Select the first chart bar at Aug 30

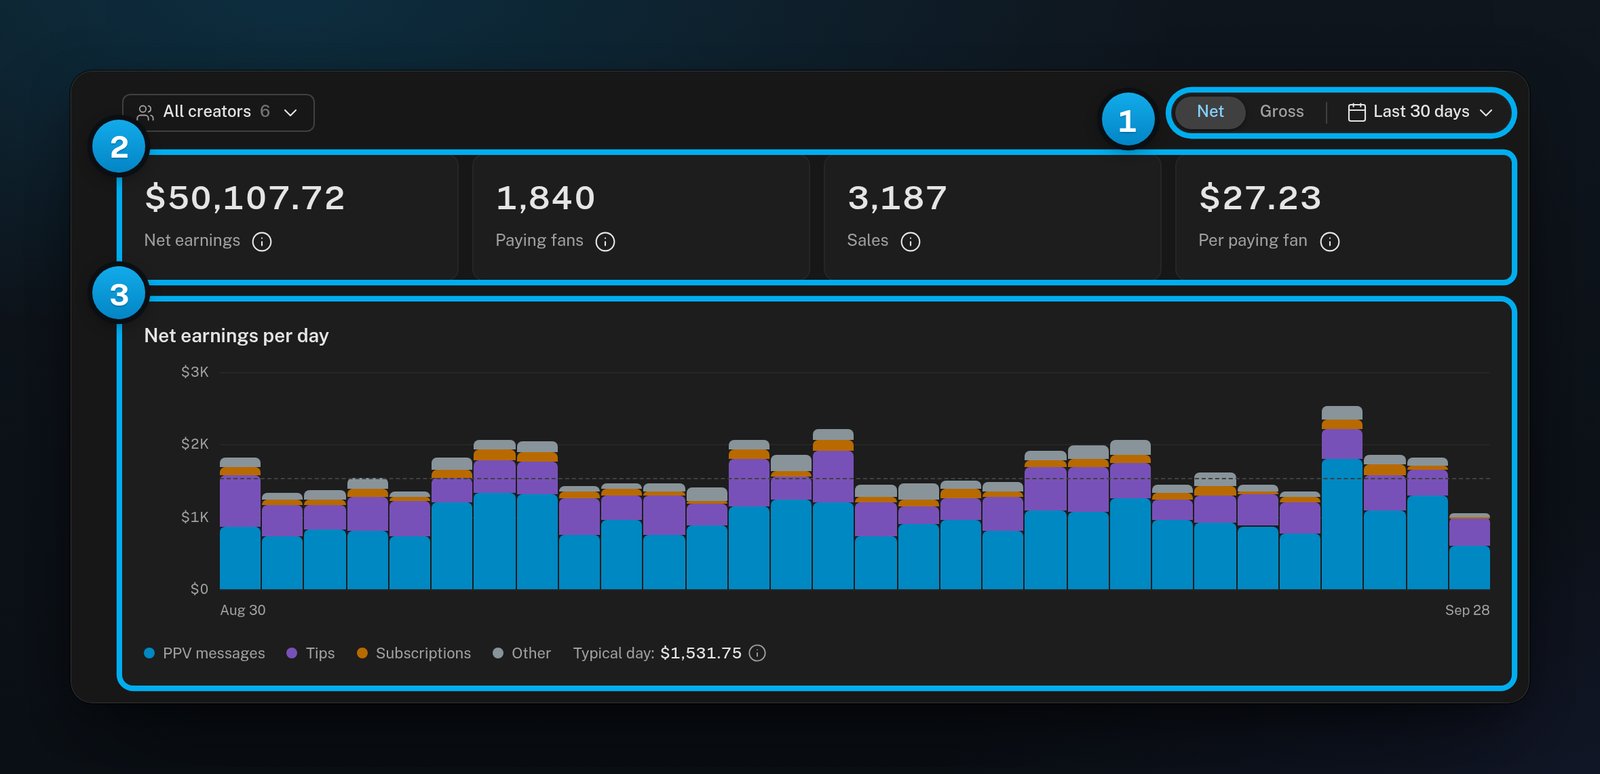point(240,523)
